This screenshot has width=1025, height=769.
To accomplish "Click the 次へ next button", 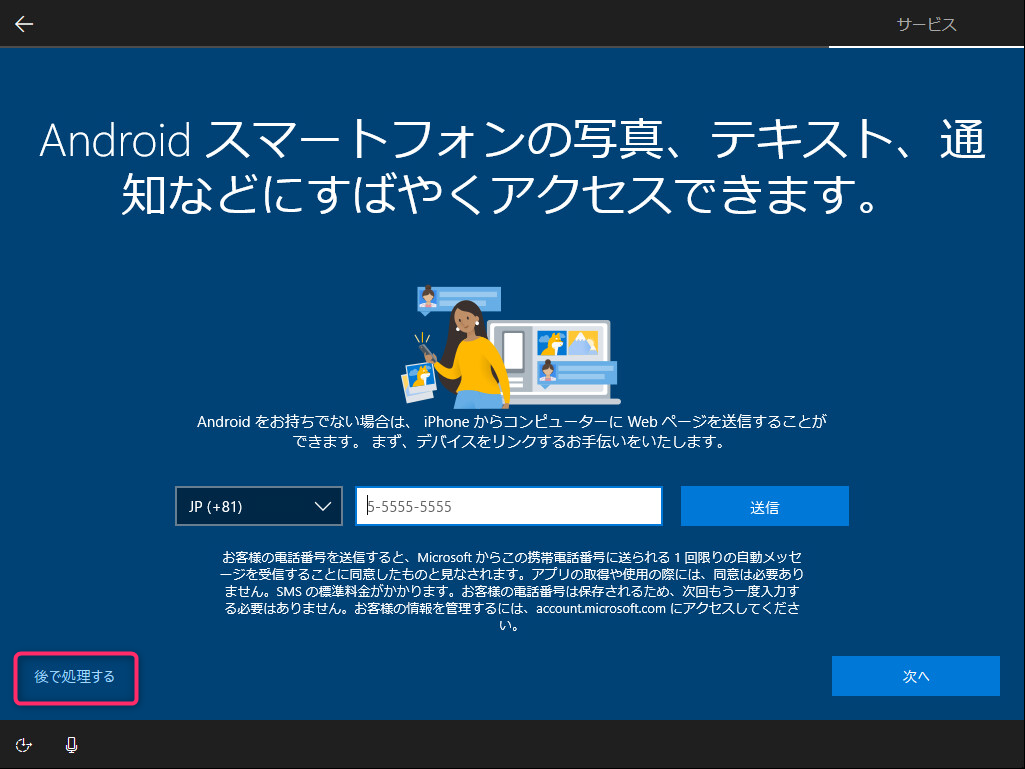I will (916, 676).
